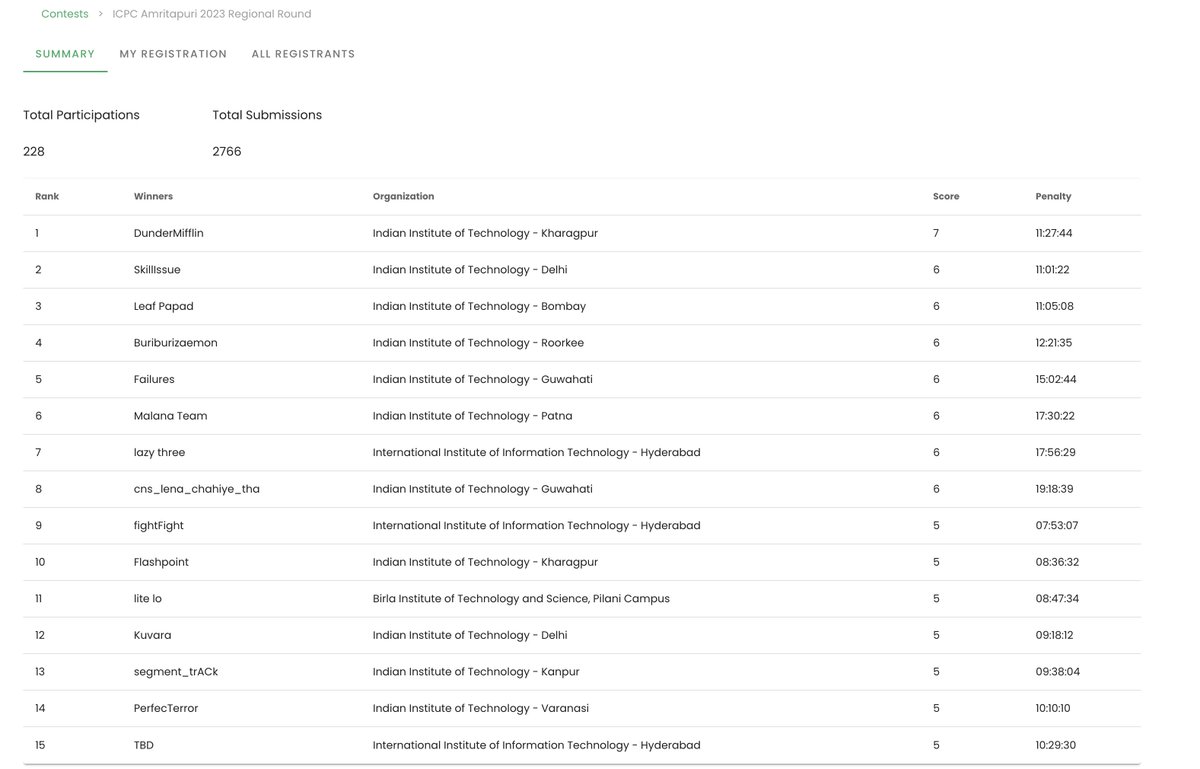Click rank number 1 cell
The image size is (1200, 769).
pos(37,233)
